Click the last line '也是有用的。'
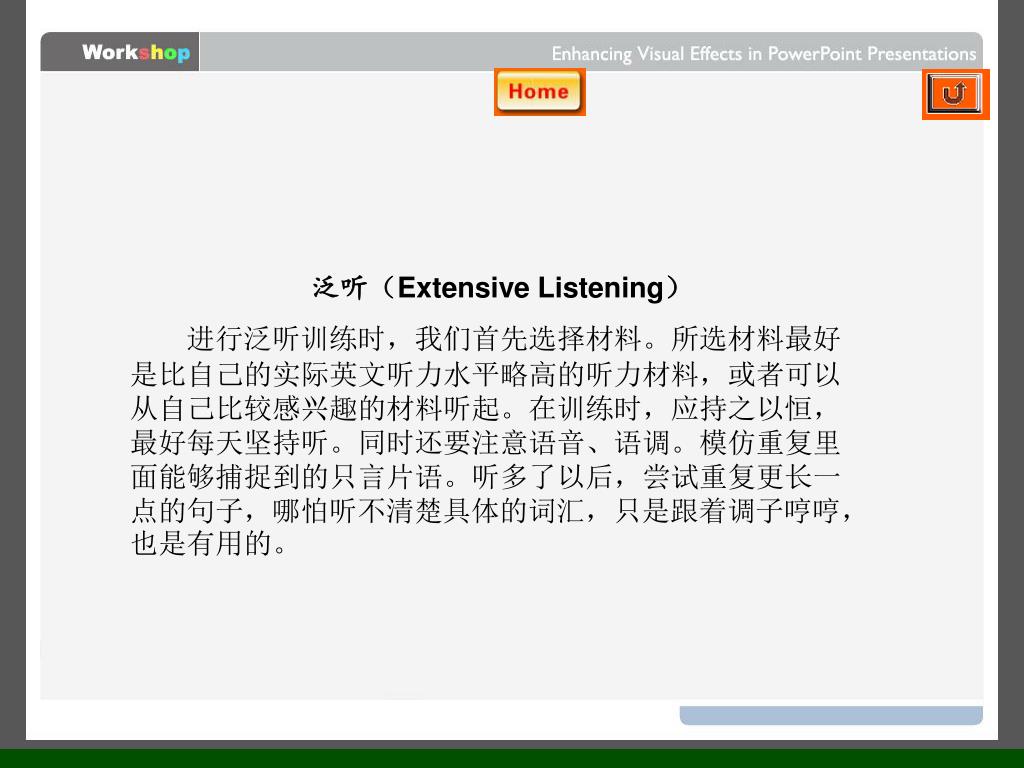Screen dimensions: 1024x768 pyautogui.click(x=209, y=543)
